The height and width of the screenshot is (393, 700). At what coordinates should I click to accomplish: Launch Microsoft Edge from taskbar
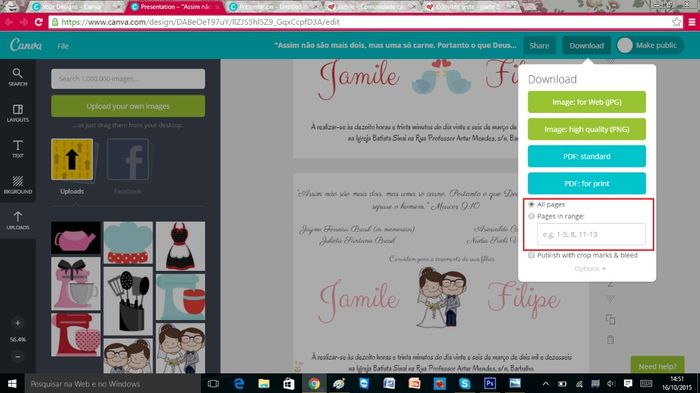(x=239, y=384)
